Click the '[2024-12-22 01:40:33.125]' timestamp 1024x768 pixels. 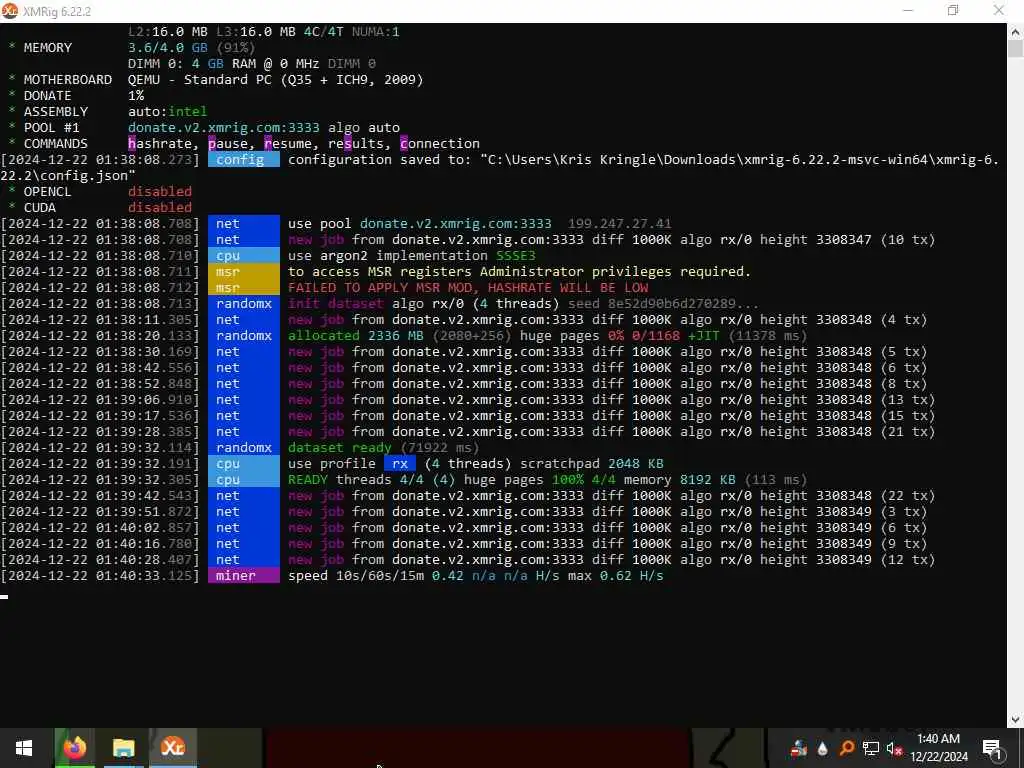[100, 575]
